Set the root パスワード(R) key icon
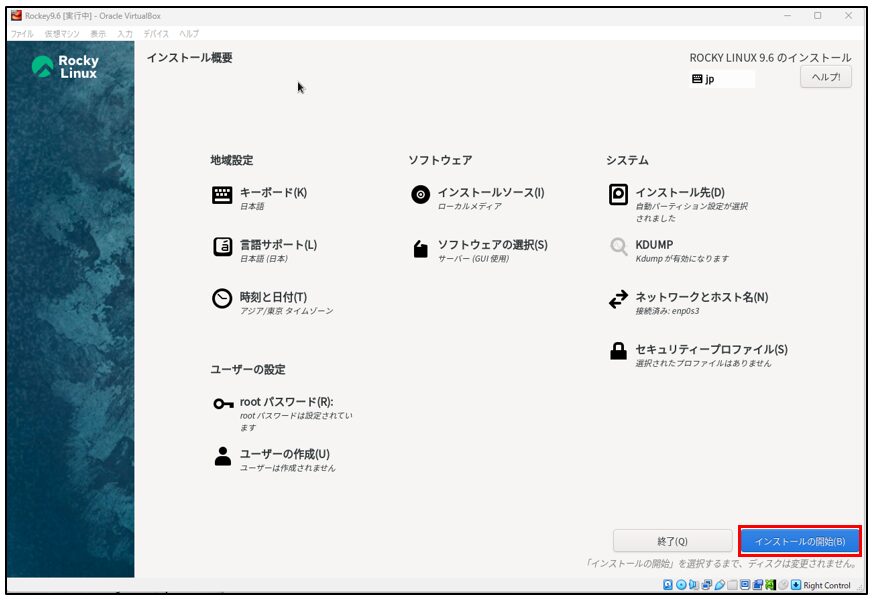Screen dimensions: 873x600 [x=223, y=403]
